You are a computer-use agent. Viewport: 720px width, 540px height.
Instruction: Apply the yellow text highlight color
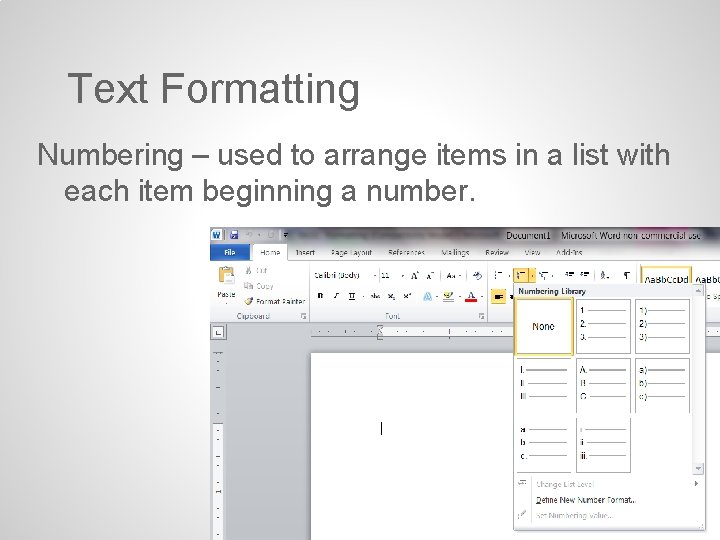[x=448, y=297]
